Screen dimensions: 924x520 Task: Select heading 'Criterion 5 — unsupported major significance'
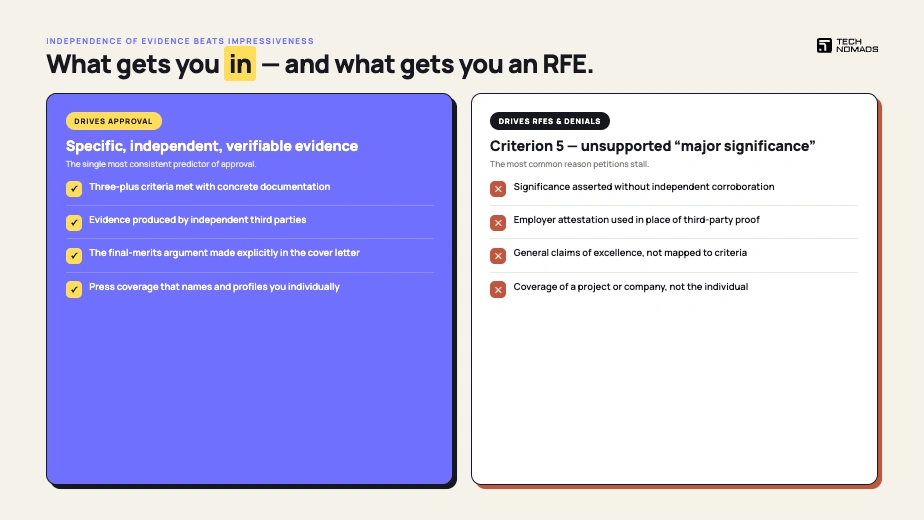pos(652,146)
